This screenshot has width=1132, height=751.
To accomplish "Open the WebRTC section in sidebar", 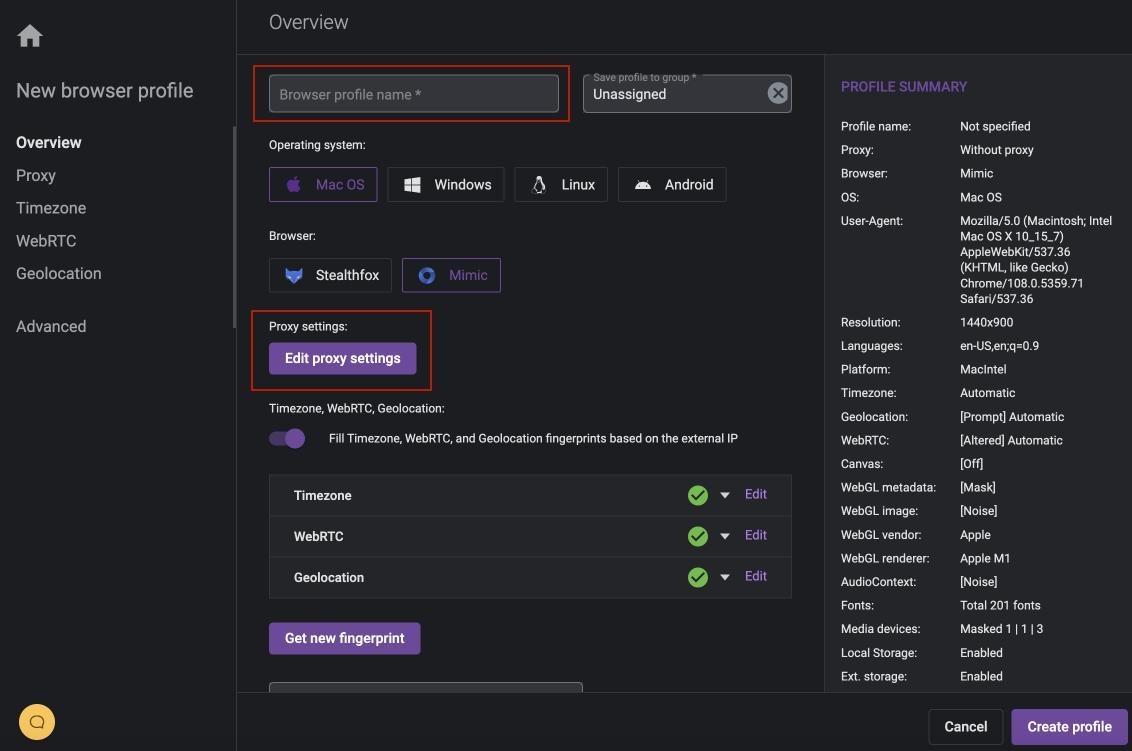I will pos(45,240).
